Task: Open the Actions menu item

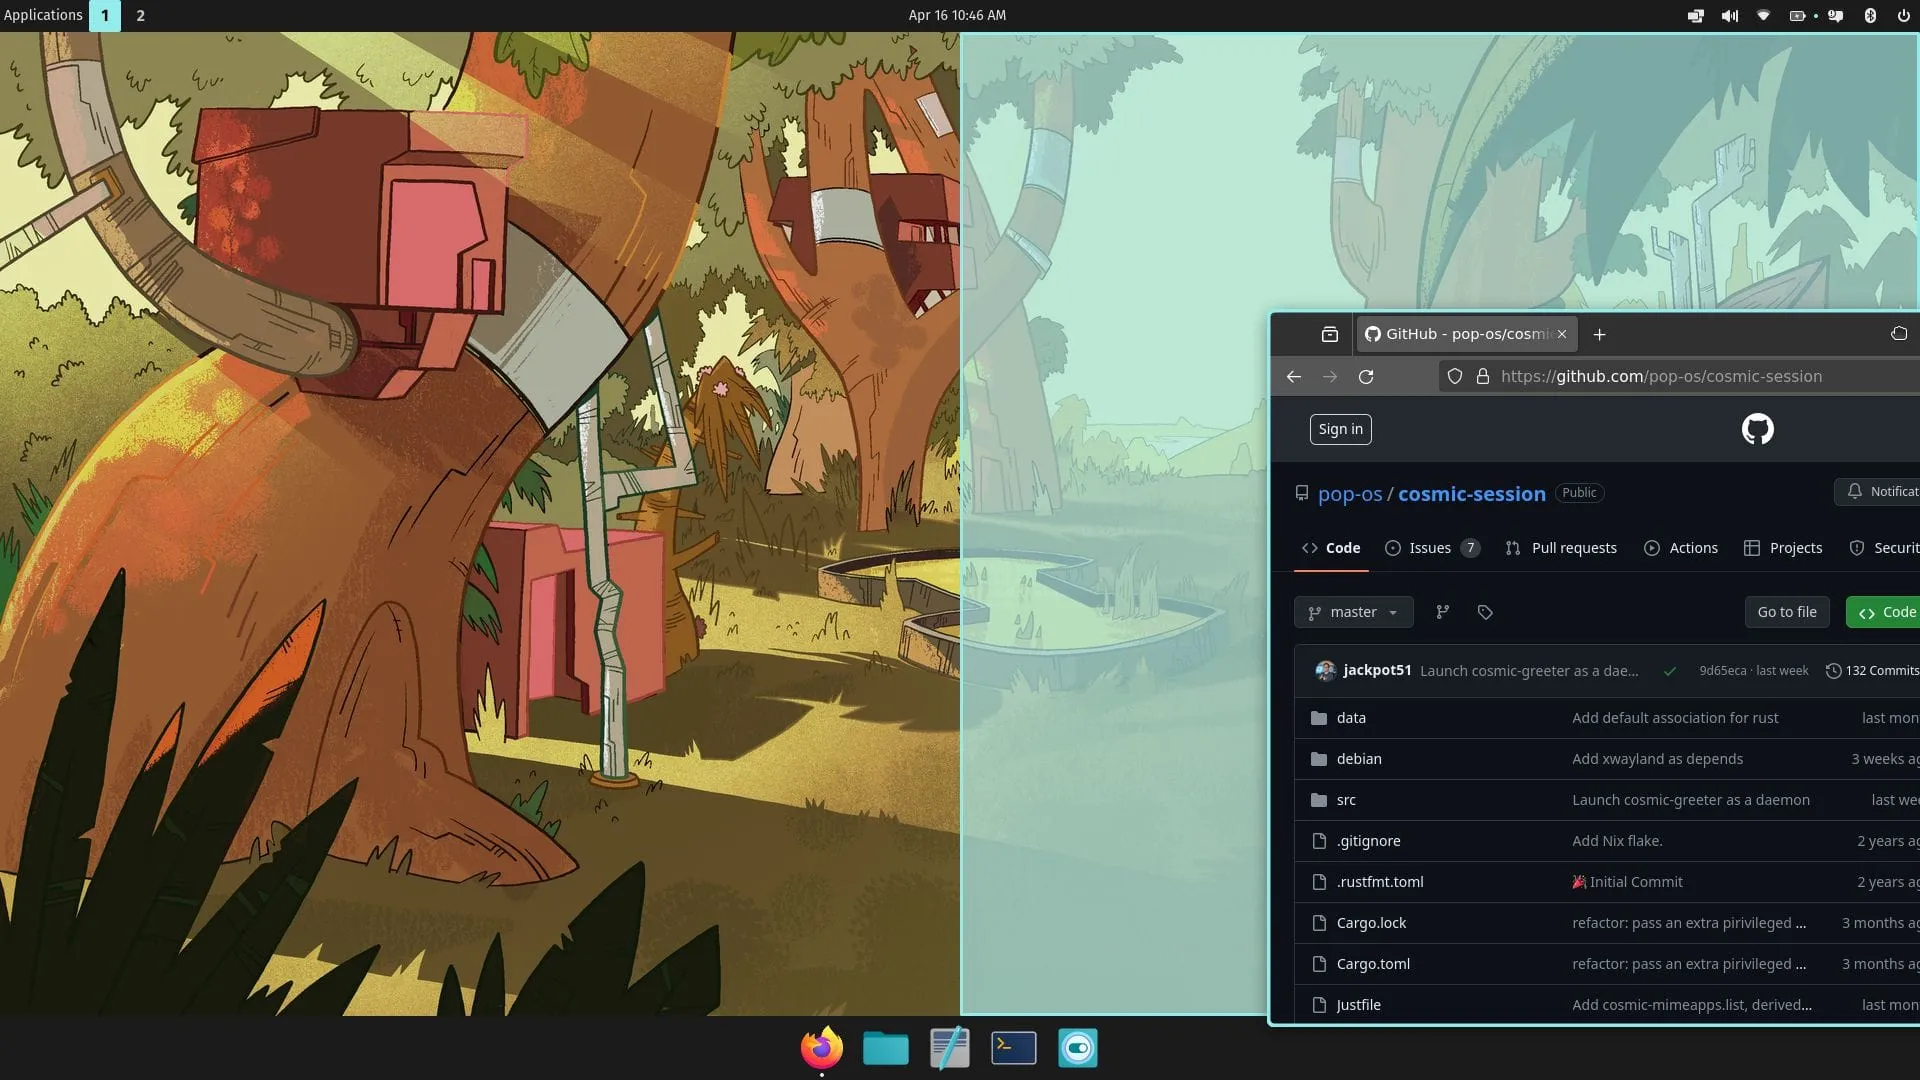Action: [x=1692, y=546]
